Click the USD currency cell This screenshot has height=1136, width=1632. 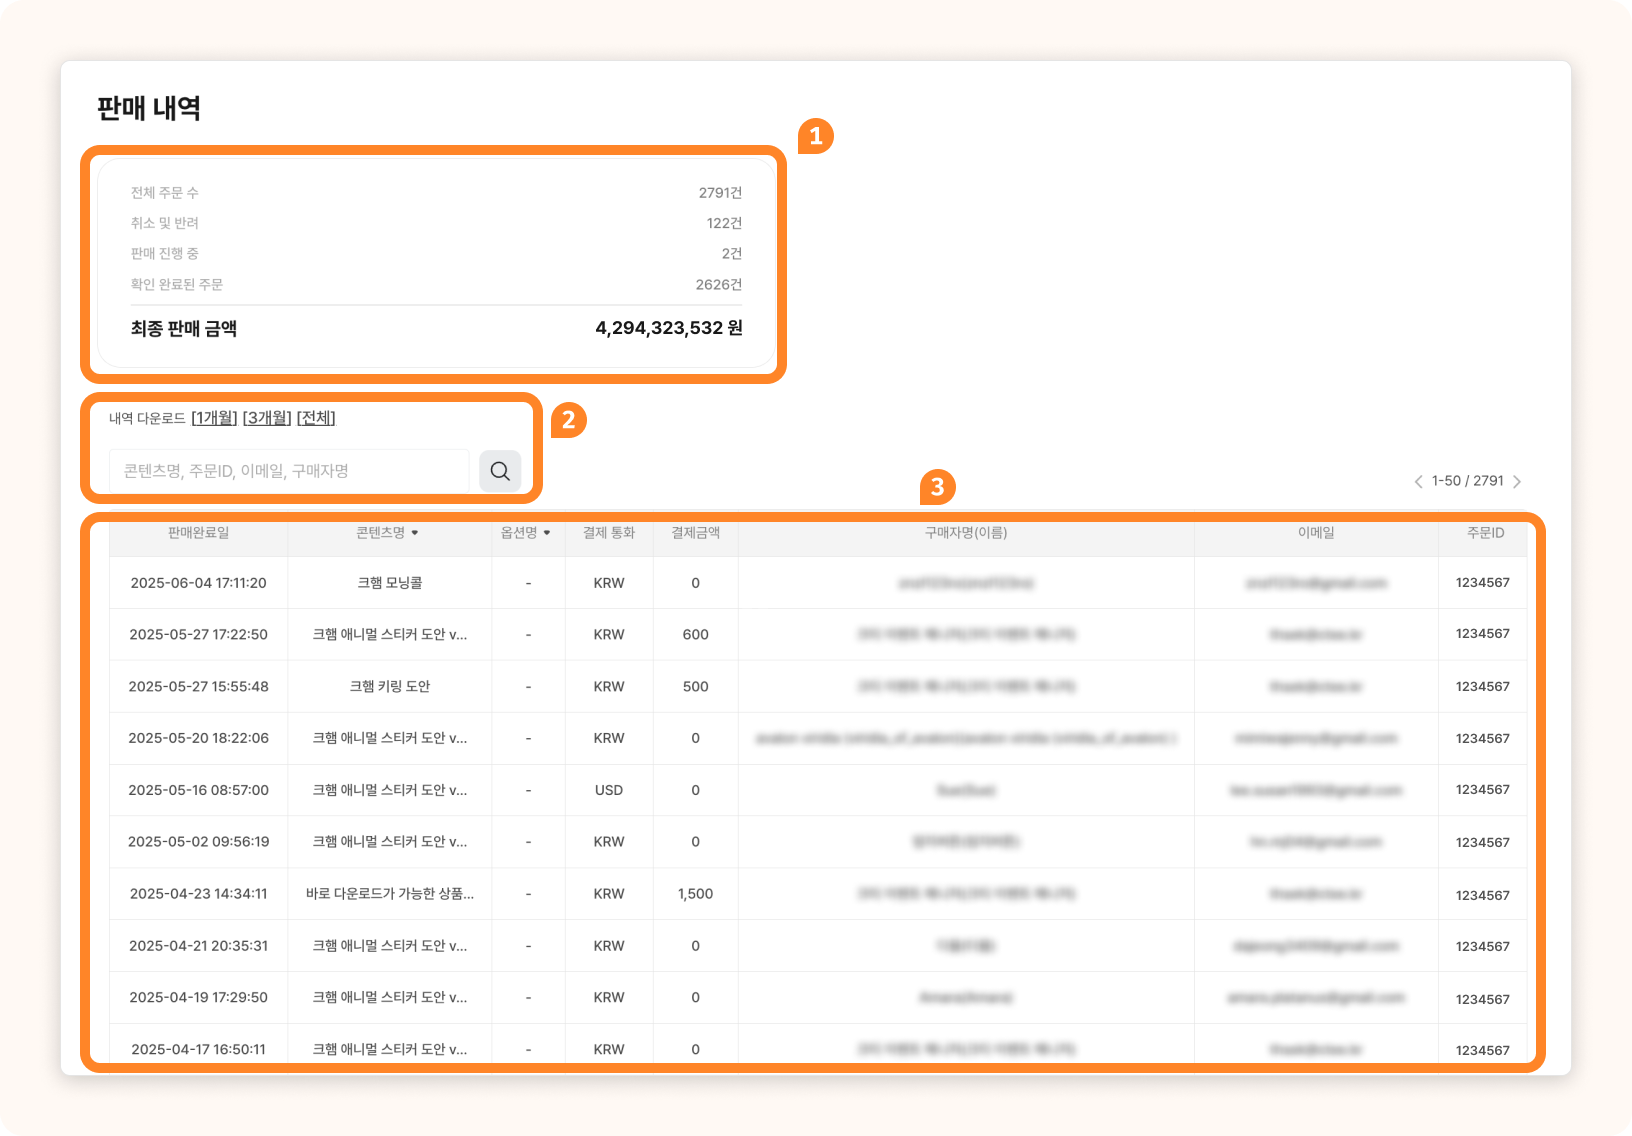(x=608, y=790)
